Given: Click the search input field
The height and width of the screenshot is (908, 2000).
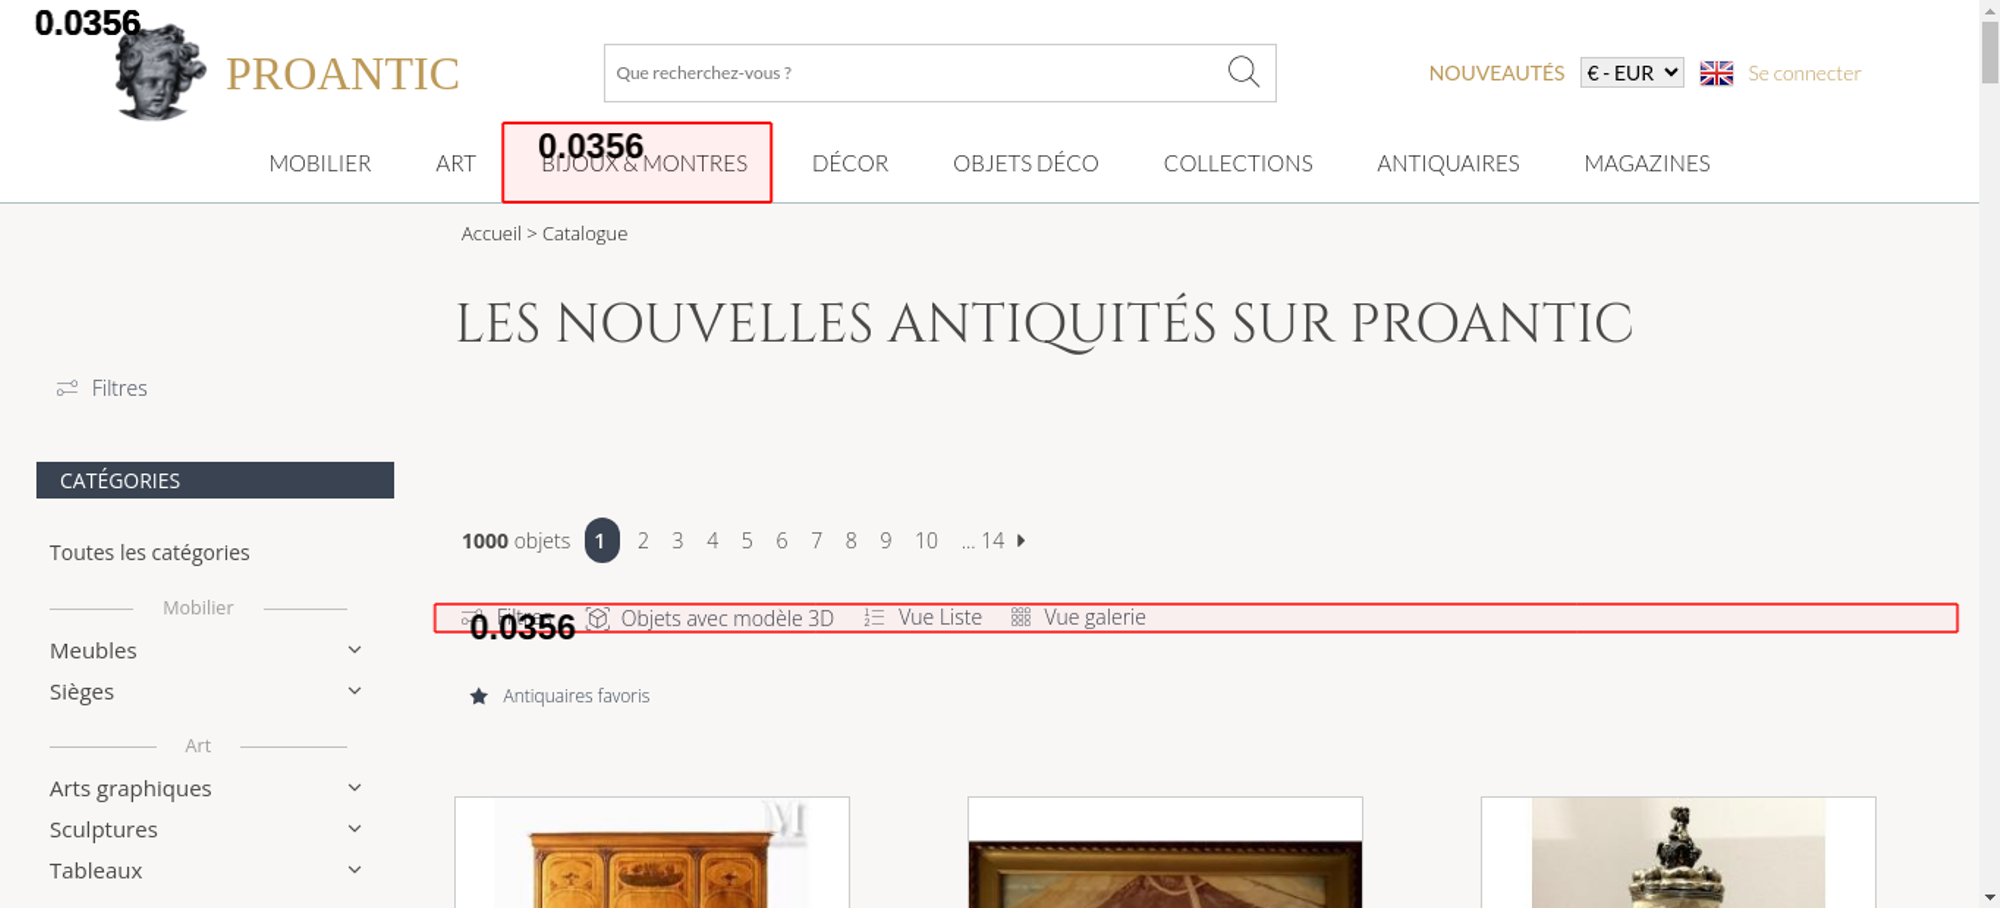Looking at the screenshot, I should (x=910, y=73).
